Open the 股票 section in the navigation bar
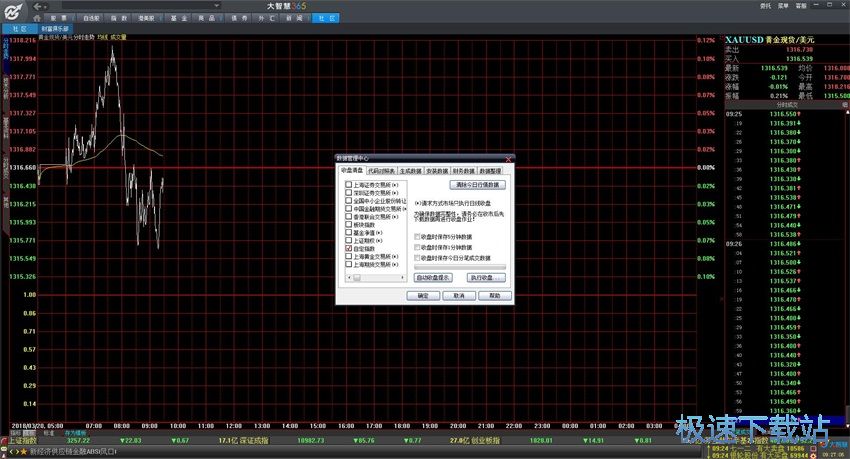The width and height of the screenshot is (850, 459). 58,18
